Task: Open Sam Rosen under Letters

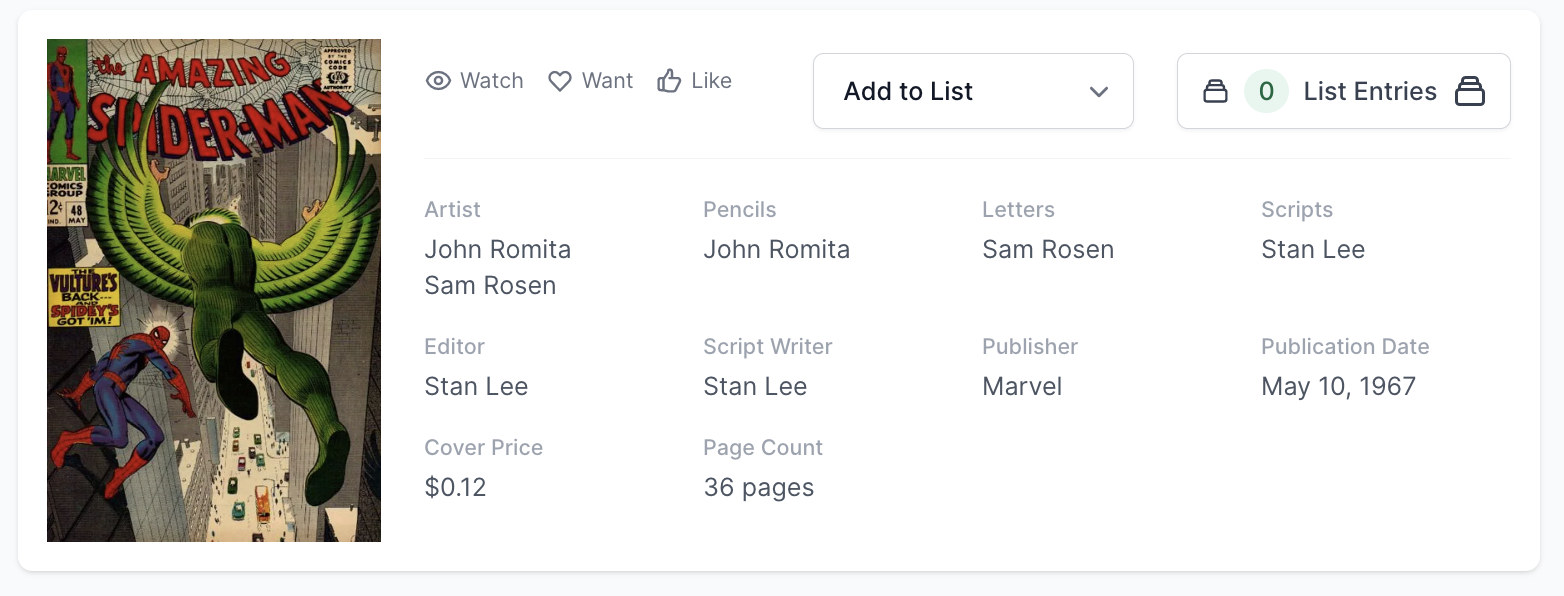Action: pos(1048,249)
